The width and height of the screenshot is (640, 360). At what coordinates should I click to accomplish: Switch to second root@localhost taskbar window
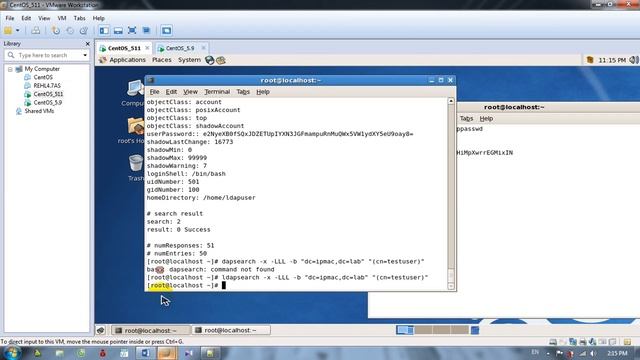click(x=231, y=330)
